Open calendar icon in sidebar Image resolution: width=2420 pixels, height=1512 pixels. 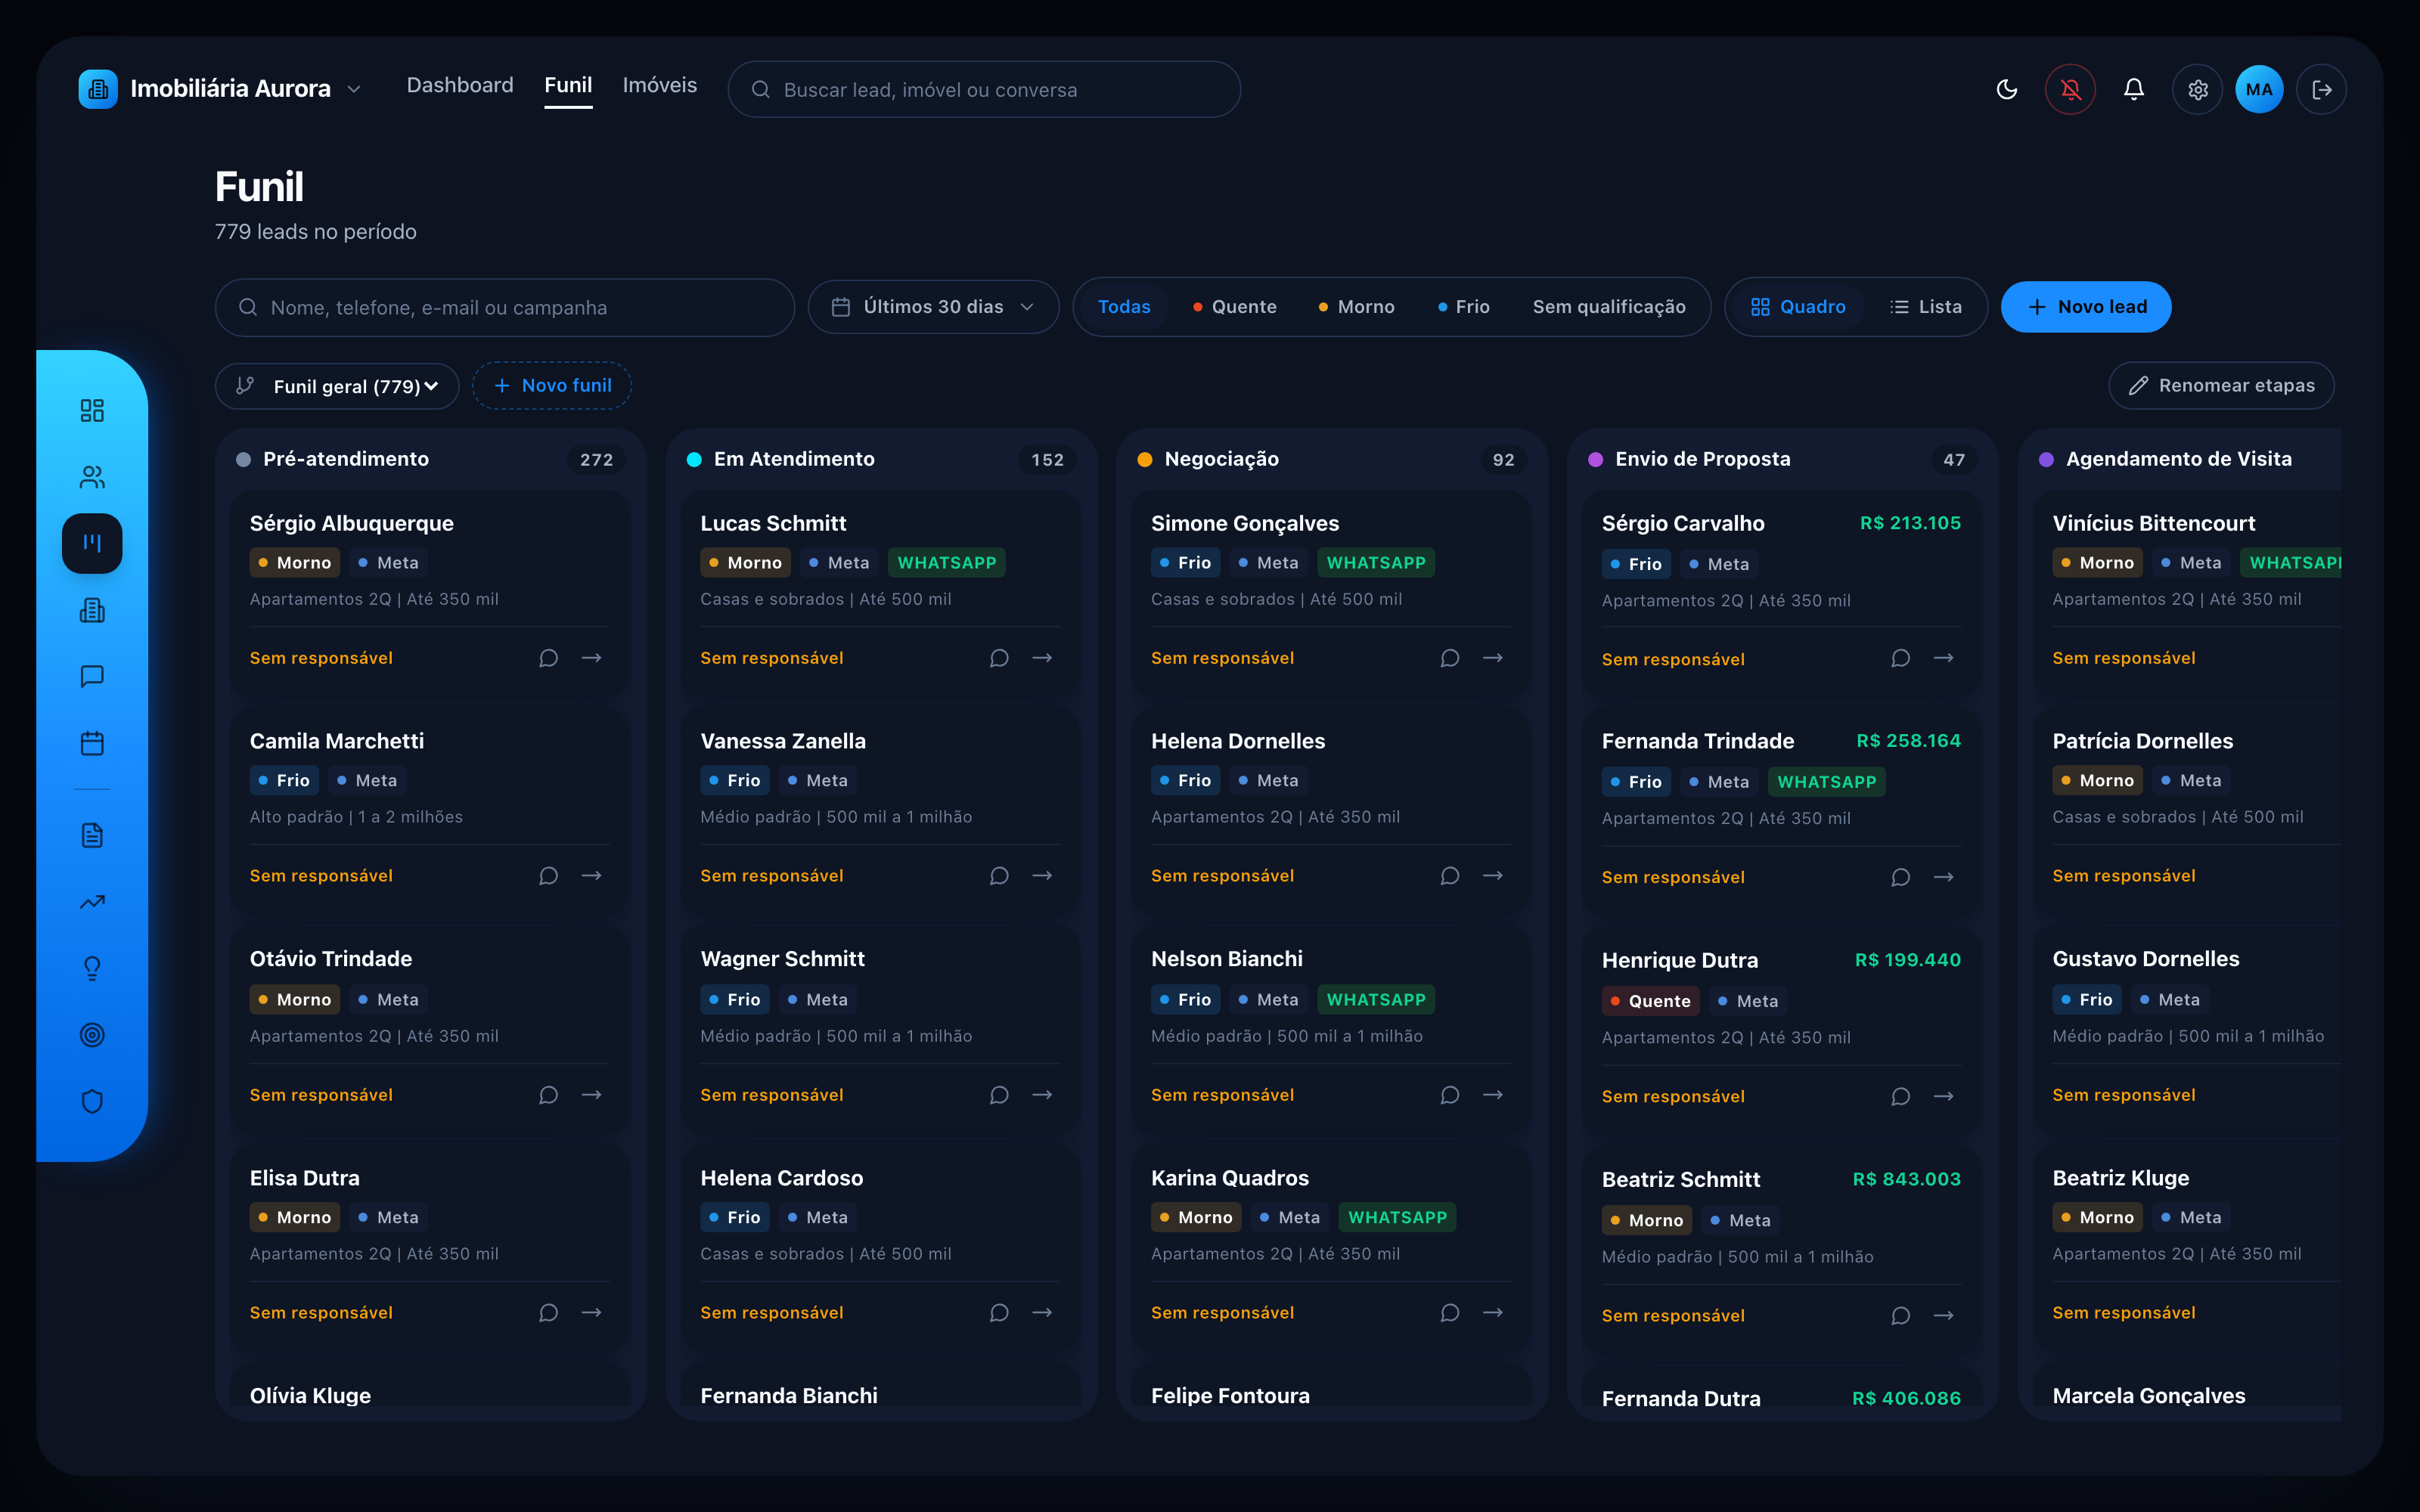coord(92,743)
